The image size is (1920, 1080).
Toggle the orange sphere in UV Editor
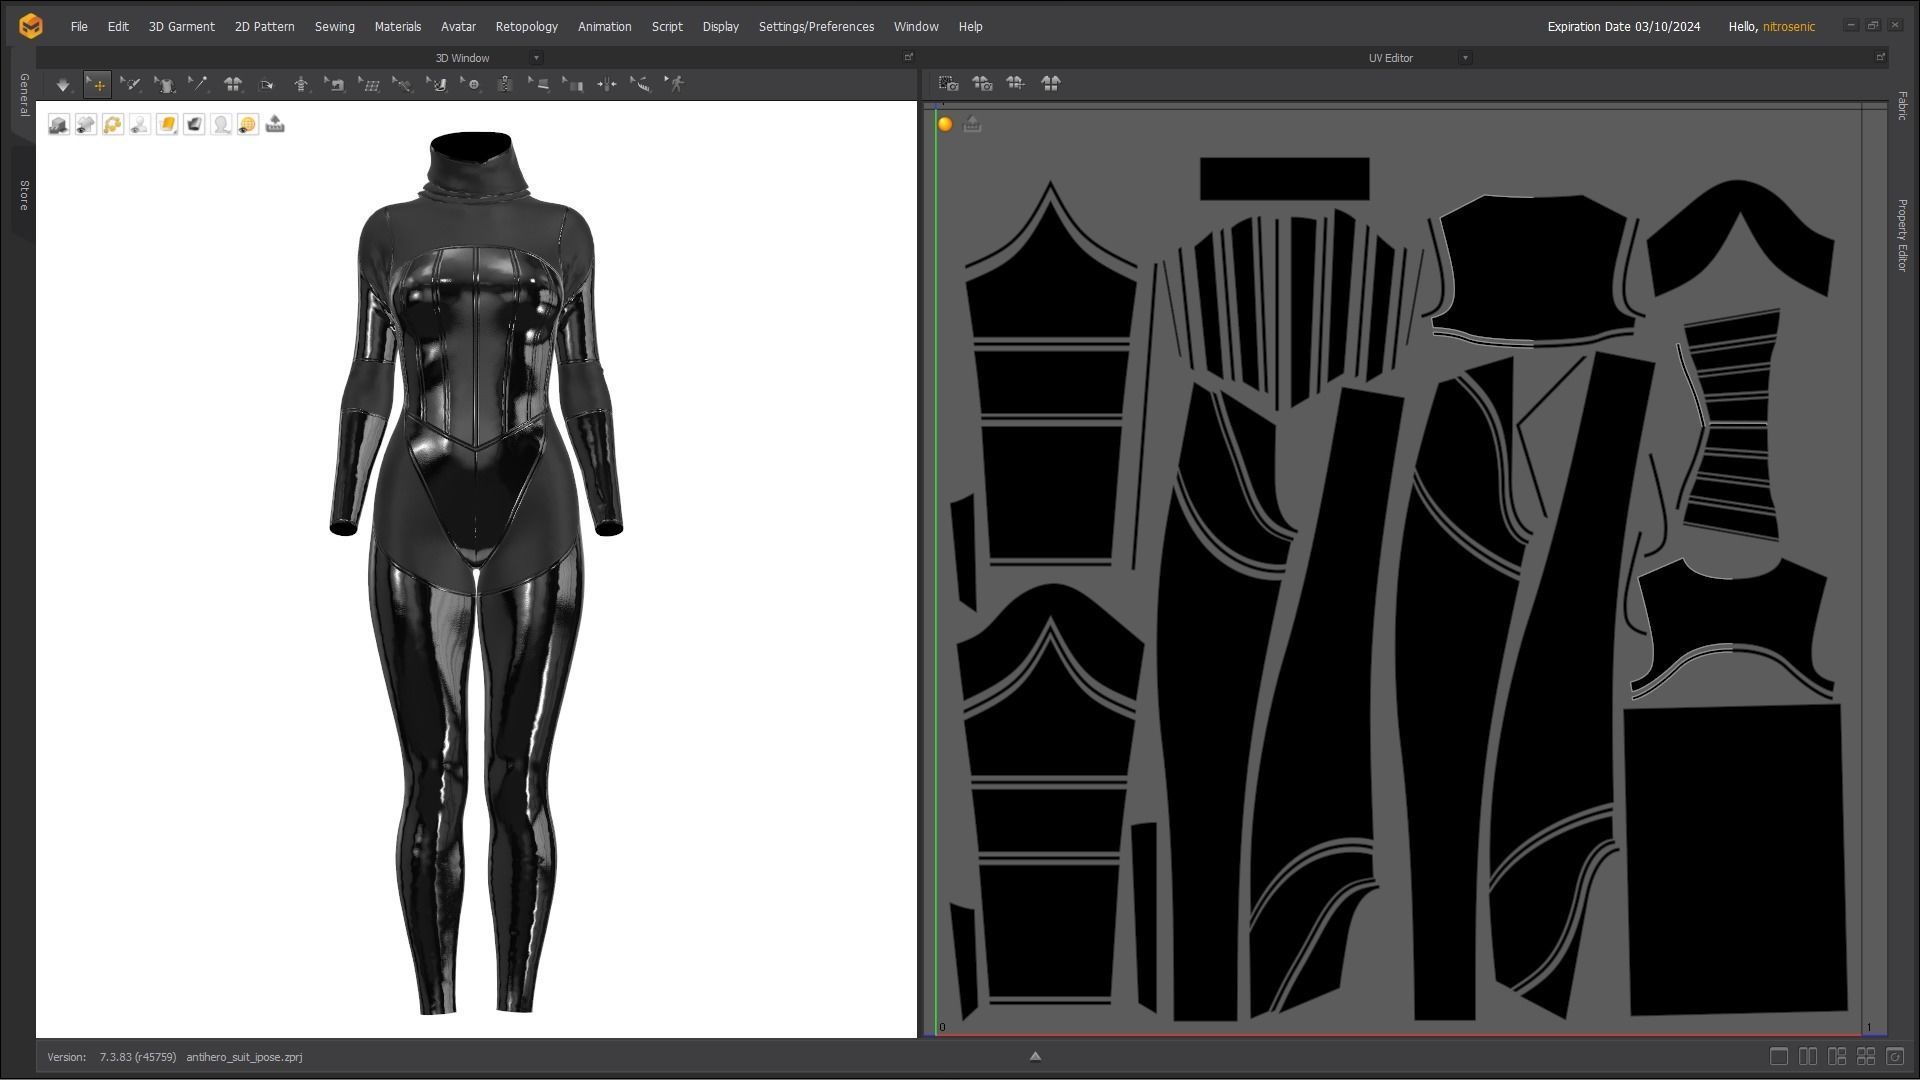pyautogui.click(x=945, y=124)
